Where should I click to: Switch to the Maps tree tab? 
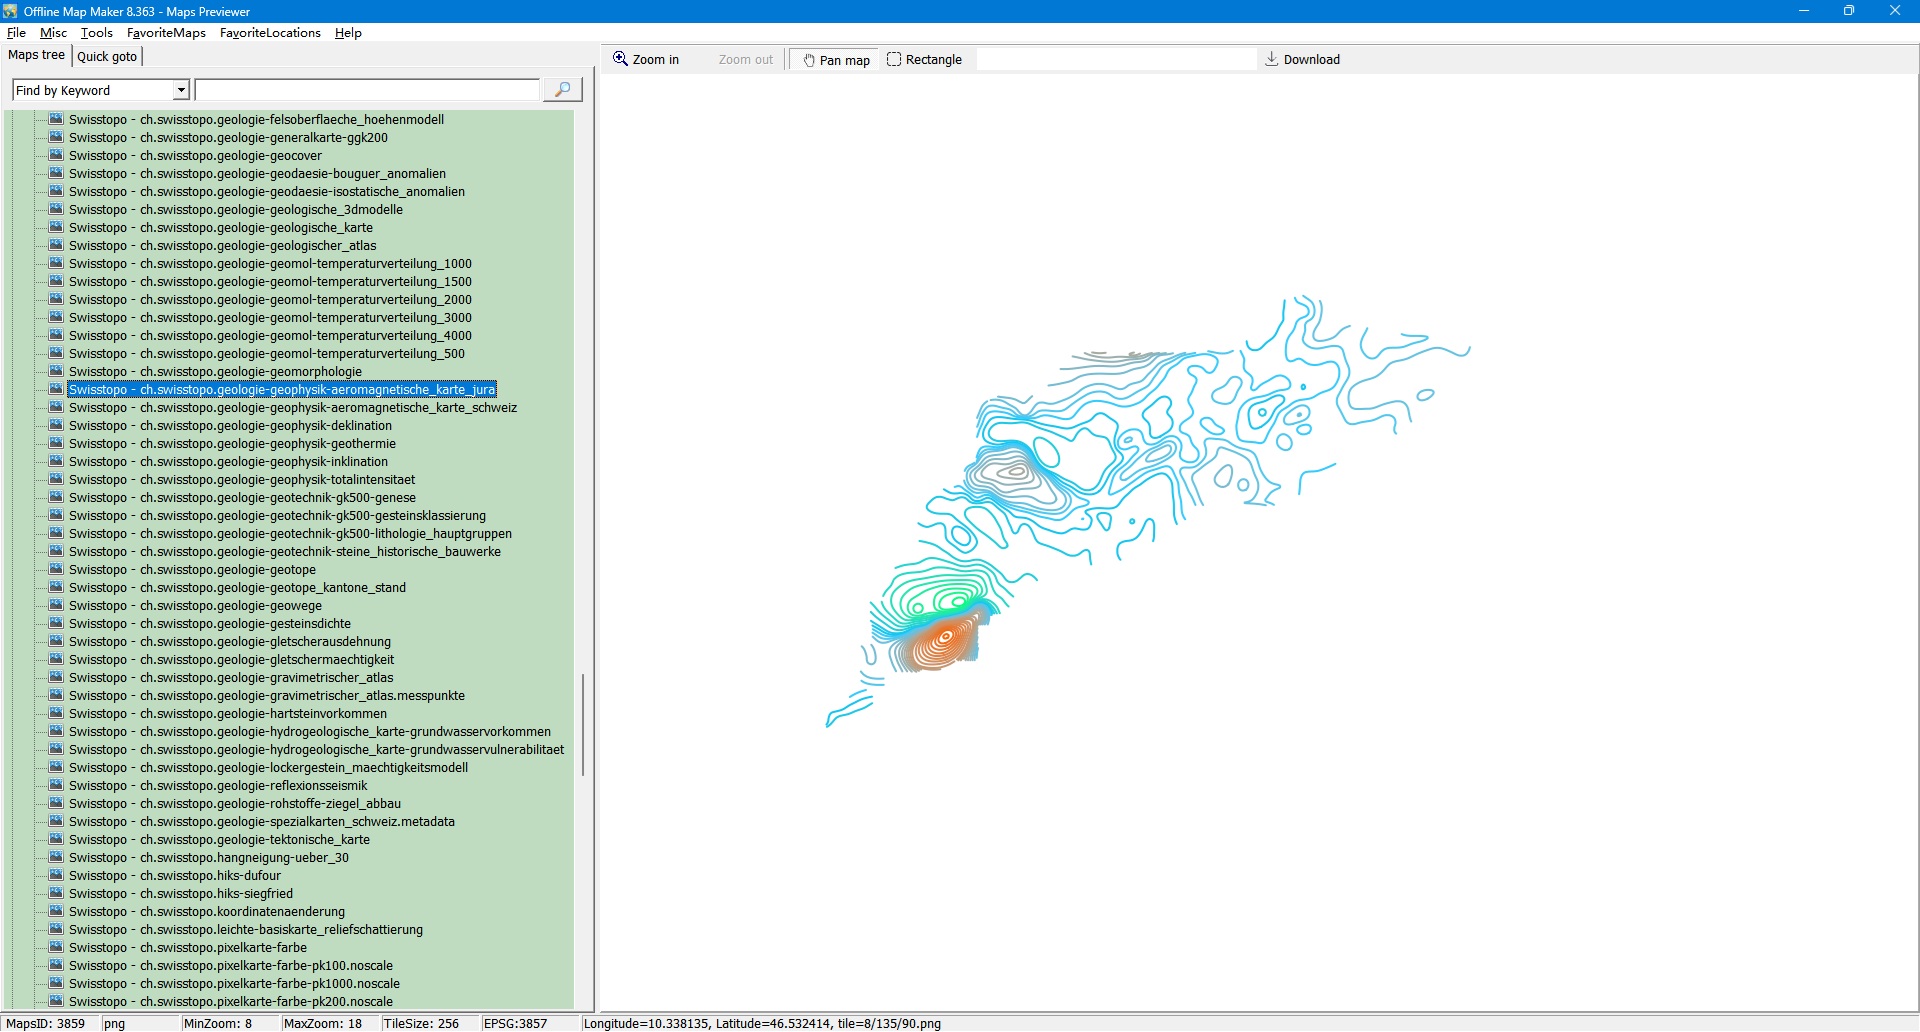point(36,56)
